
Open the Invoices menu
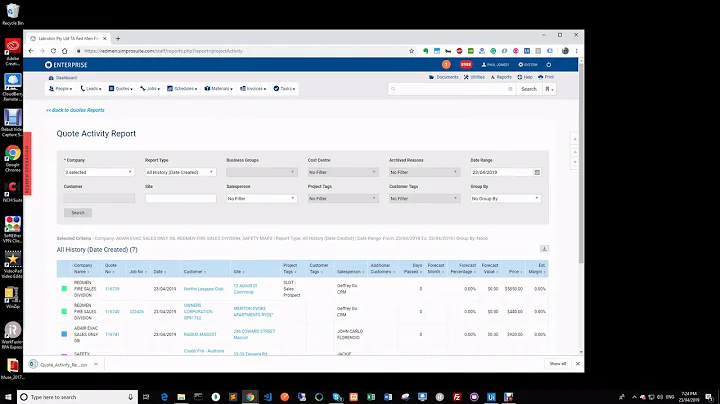pos(253,89)
